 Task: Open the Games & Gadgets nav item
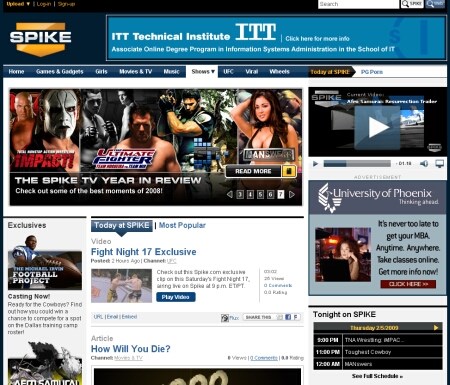click(x=60, y=71)
